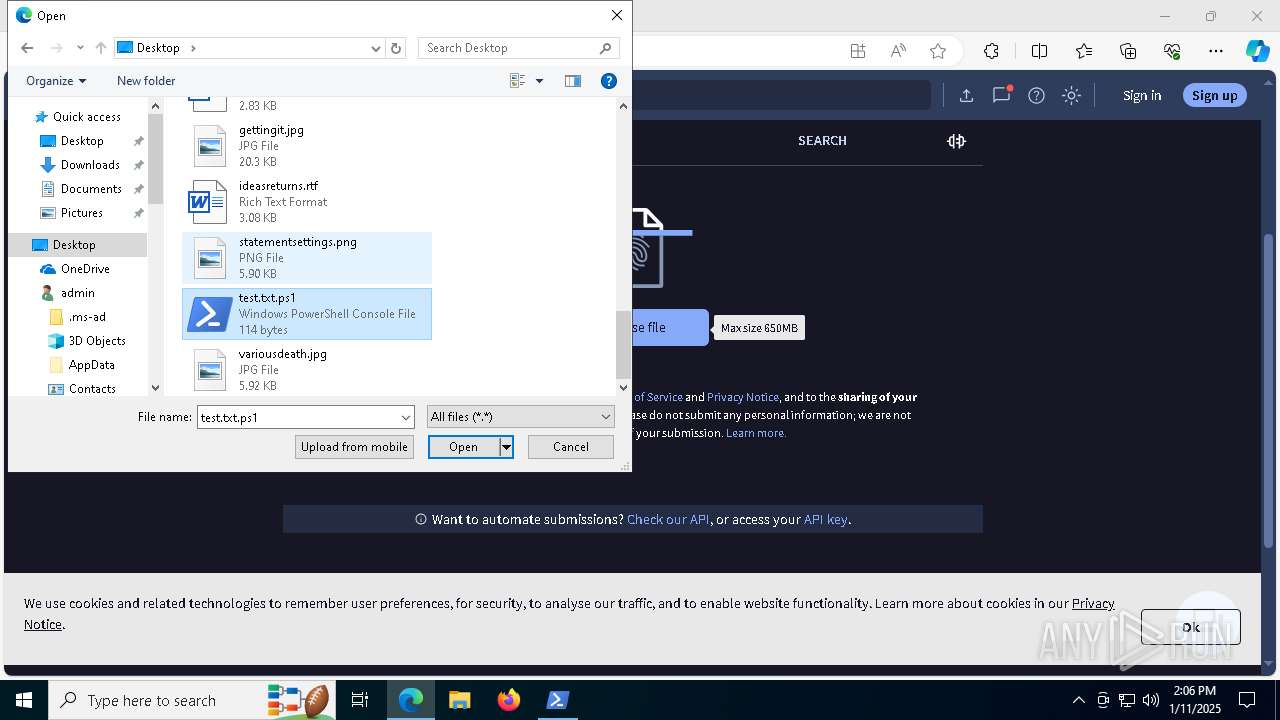The image size is (1280, 720).
Task: Open Edge Copilot icon
Action: click(1257, 51)
